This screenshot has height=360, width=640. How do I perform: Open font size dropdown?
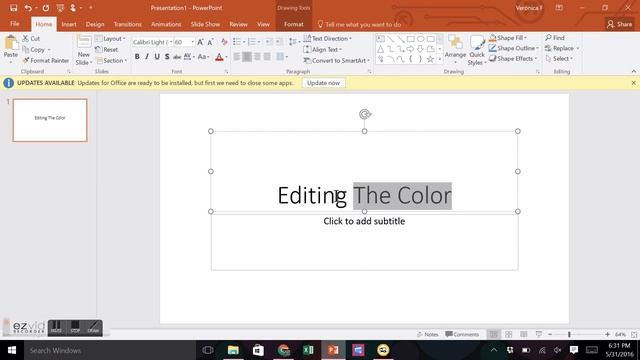pyautogui.click(x=193, y=42)
